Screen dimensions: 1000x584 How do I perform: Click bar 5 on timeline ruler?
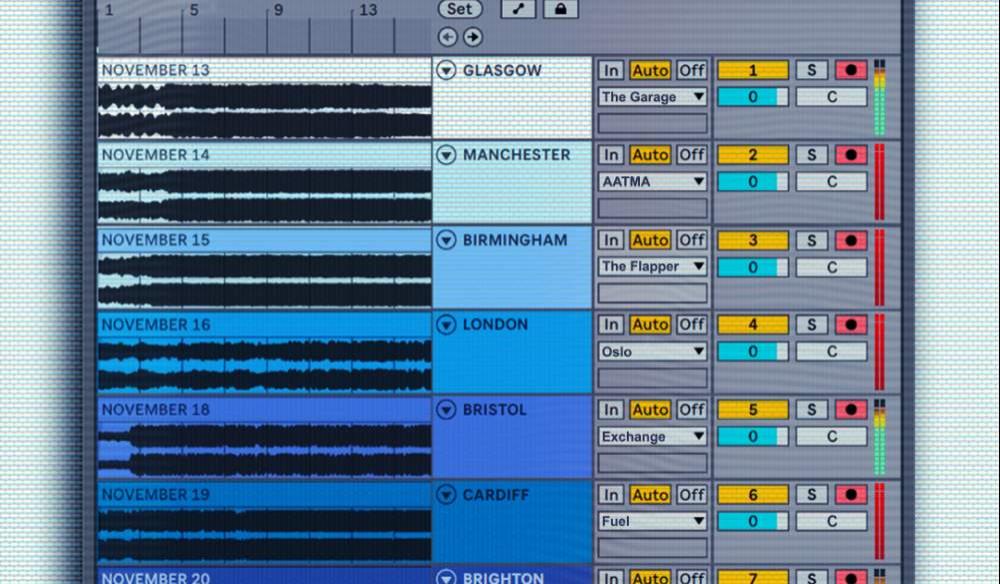(194, 10)
